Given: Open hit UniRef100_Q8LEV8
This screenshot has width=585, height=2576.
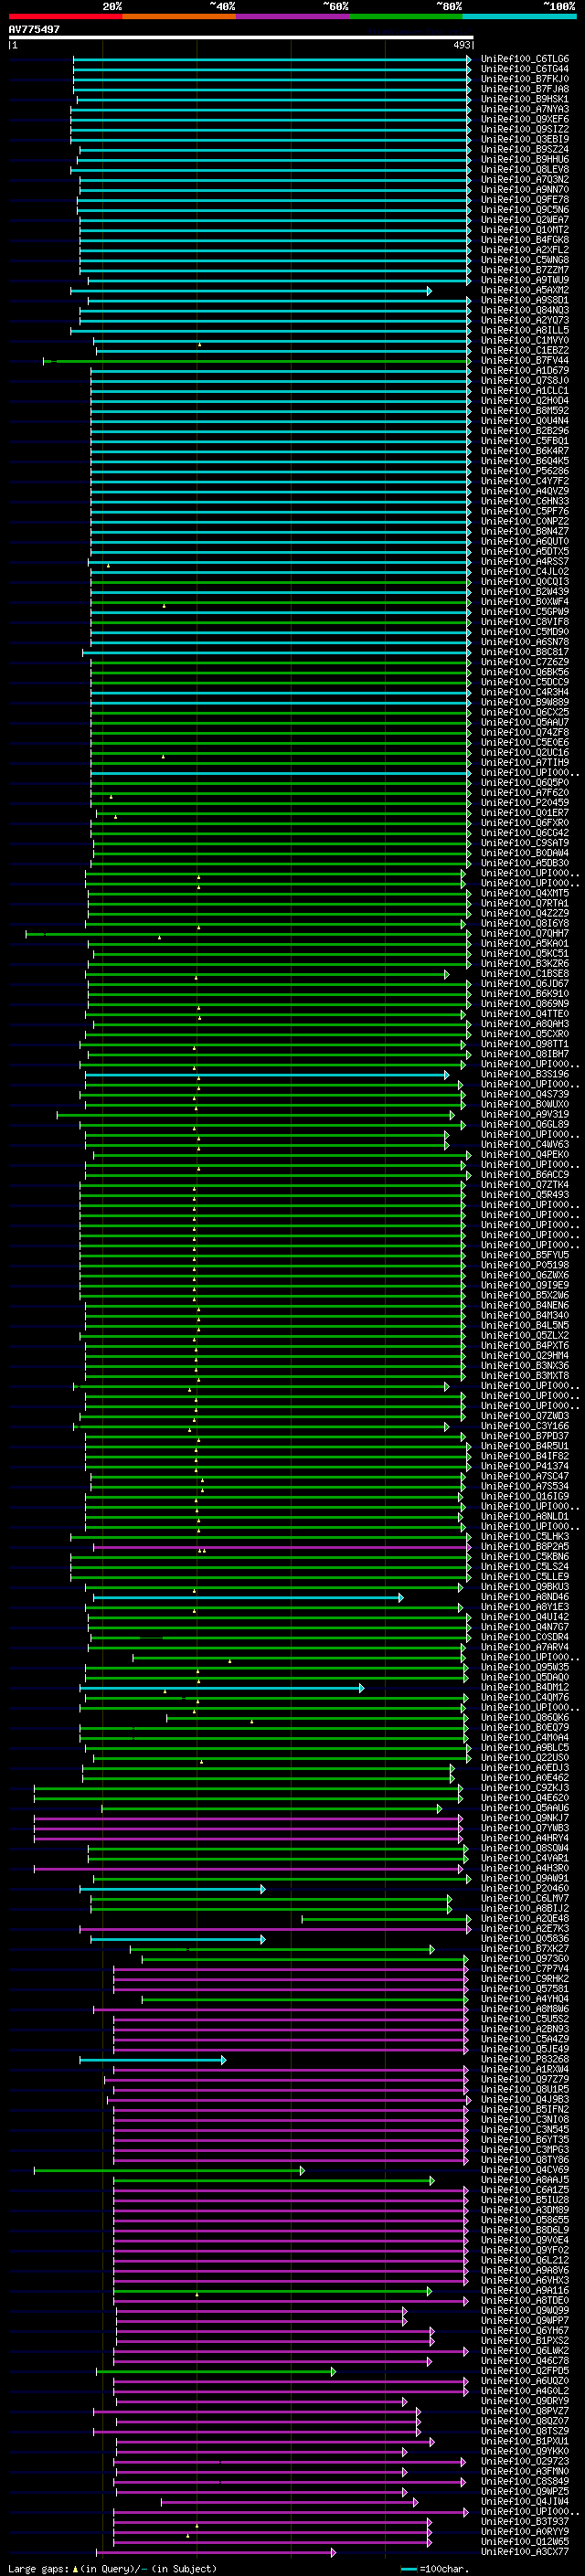Looking at the screenshot, I should (524, 170).
